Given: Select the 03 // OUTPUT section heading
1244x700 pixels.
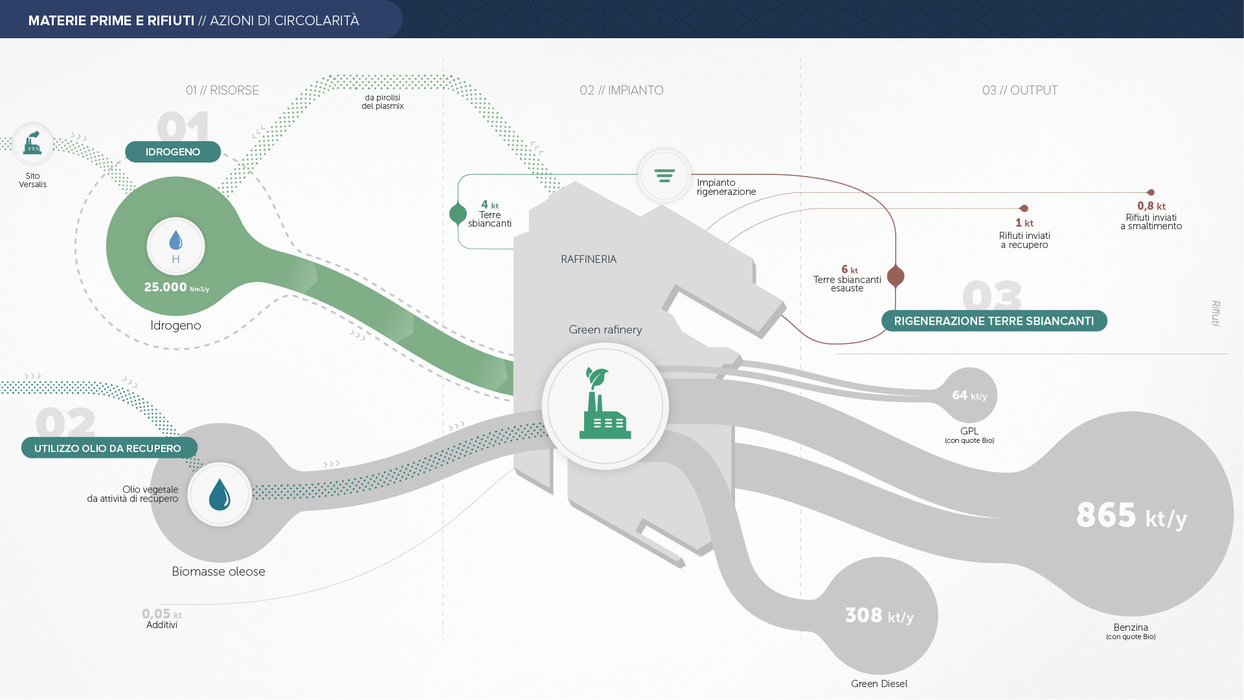Looking at the screenshot, I should (x=1019, y=90).
